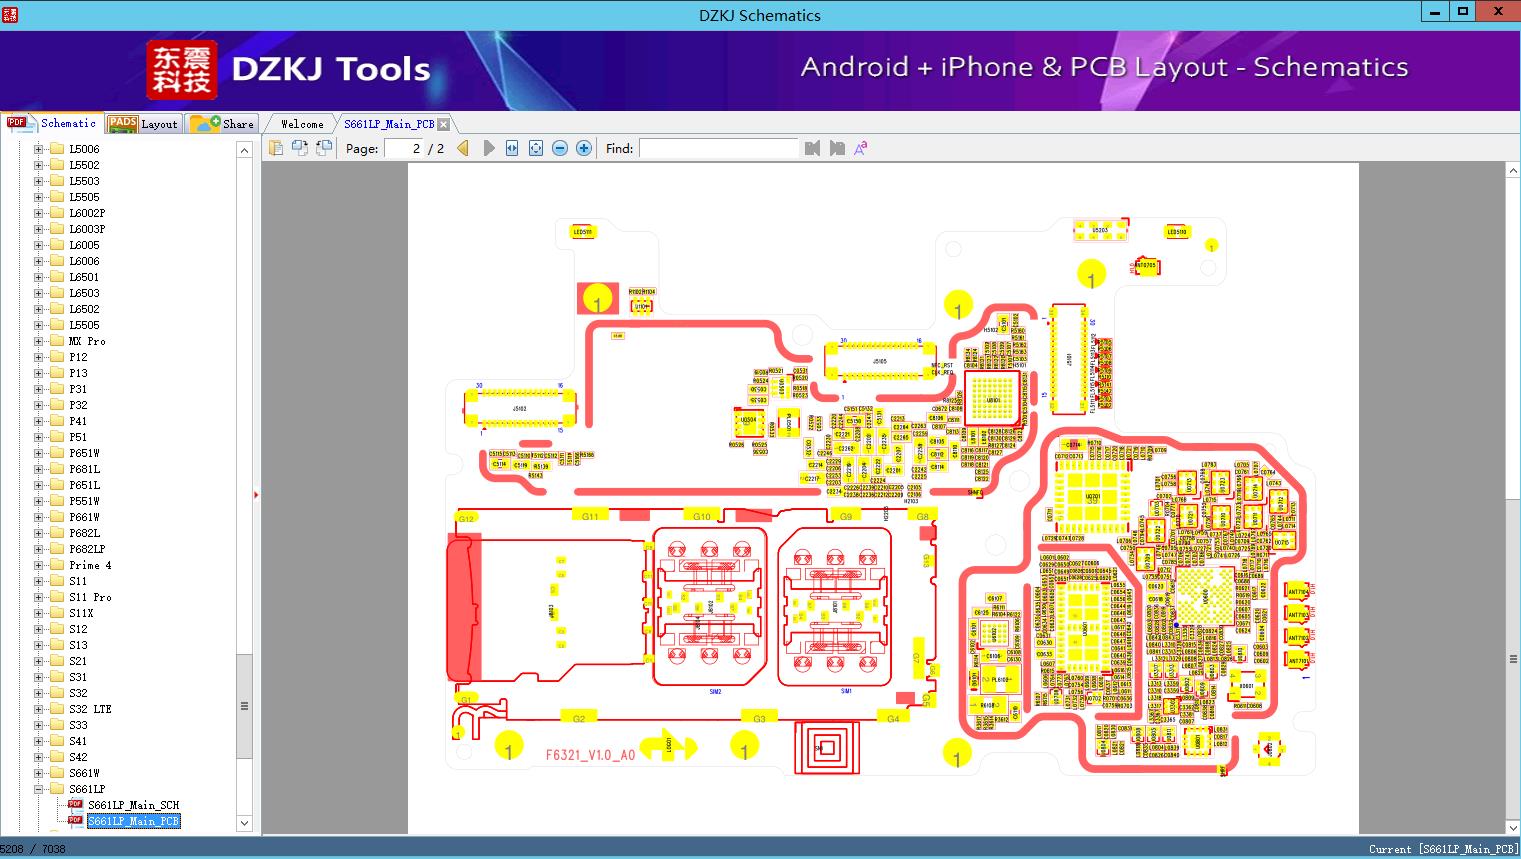Click the Find text box

pyautogui.click(x=718, y=148)
